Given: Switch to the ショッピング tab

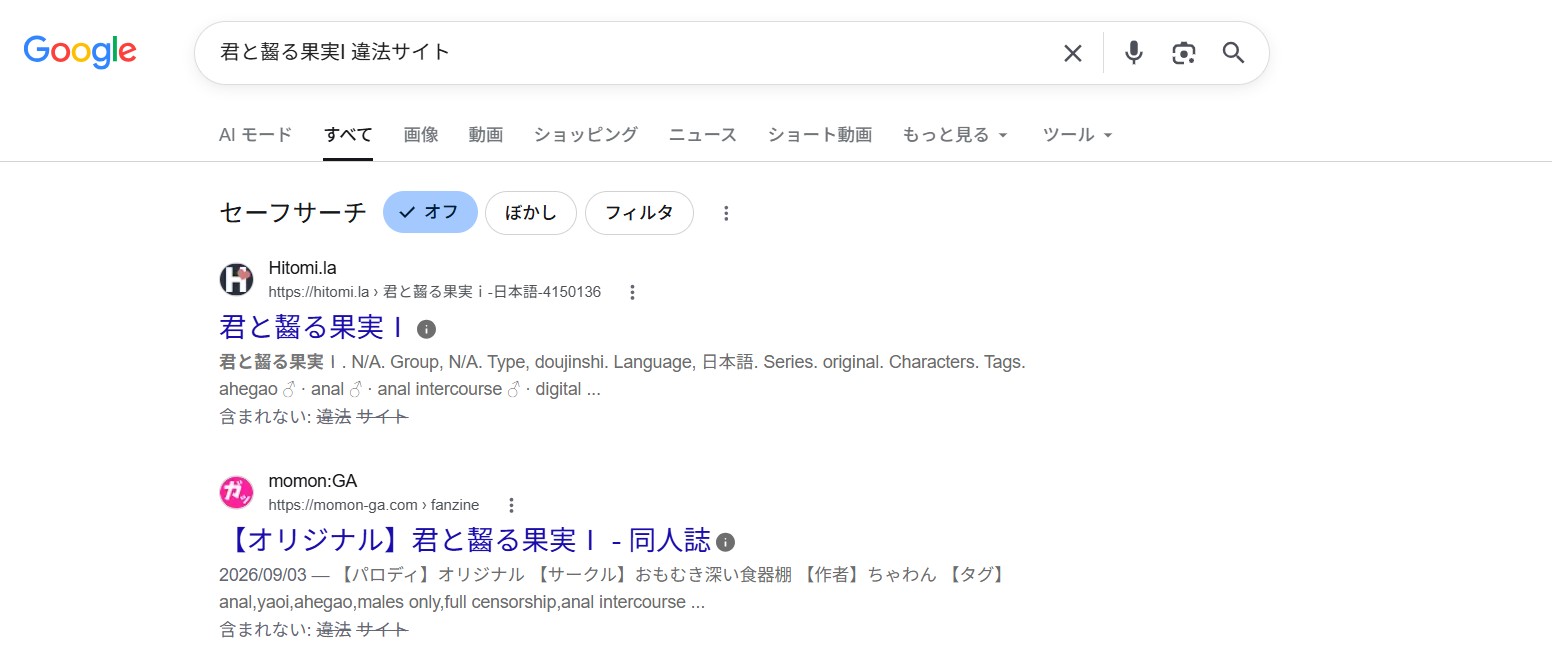Looking at the screenshot, I should tap(586, 135).
